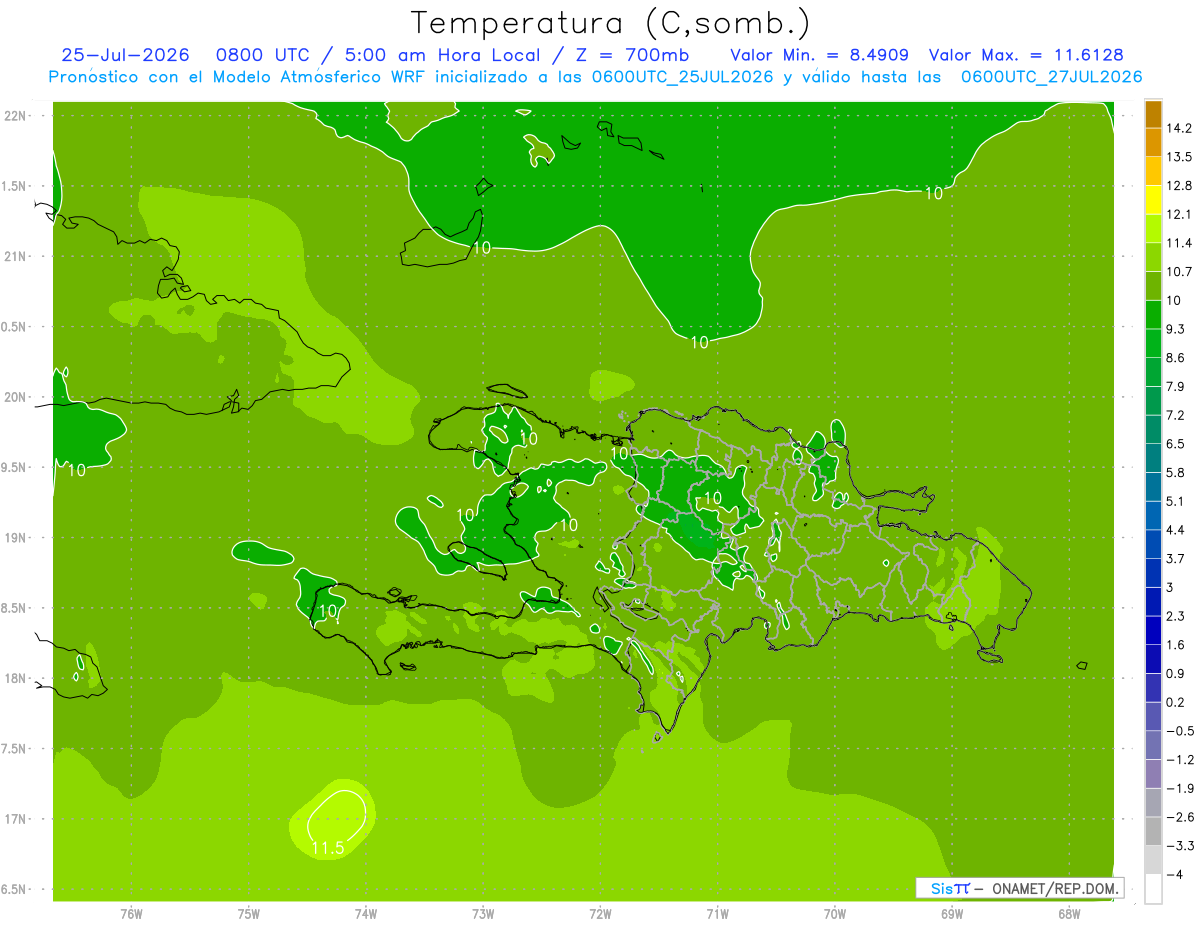Click the '76W' longitude label
This screenshot has width=1200, height=927.
tap(131, 914)
